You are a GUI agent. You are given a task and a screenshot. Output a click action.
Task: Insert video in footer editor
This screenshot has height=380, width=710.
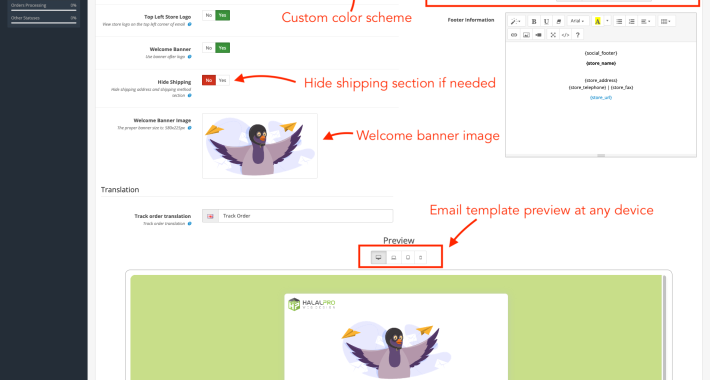[x=538, y=35]
